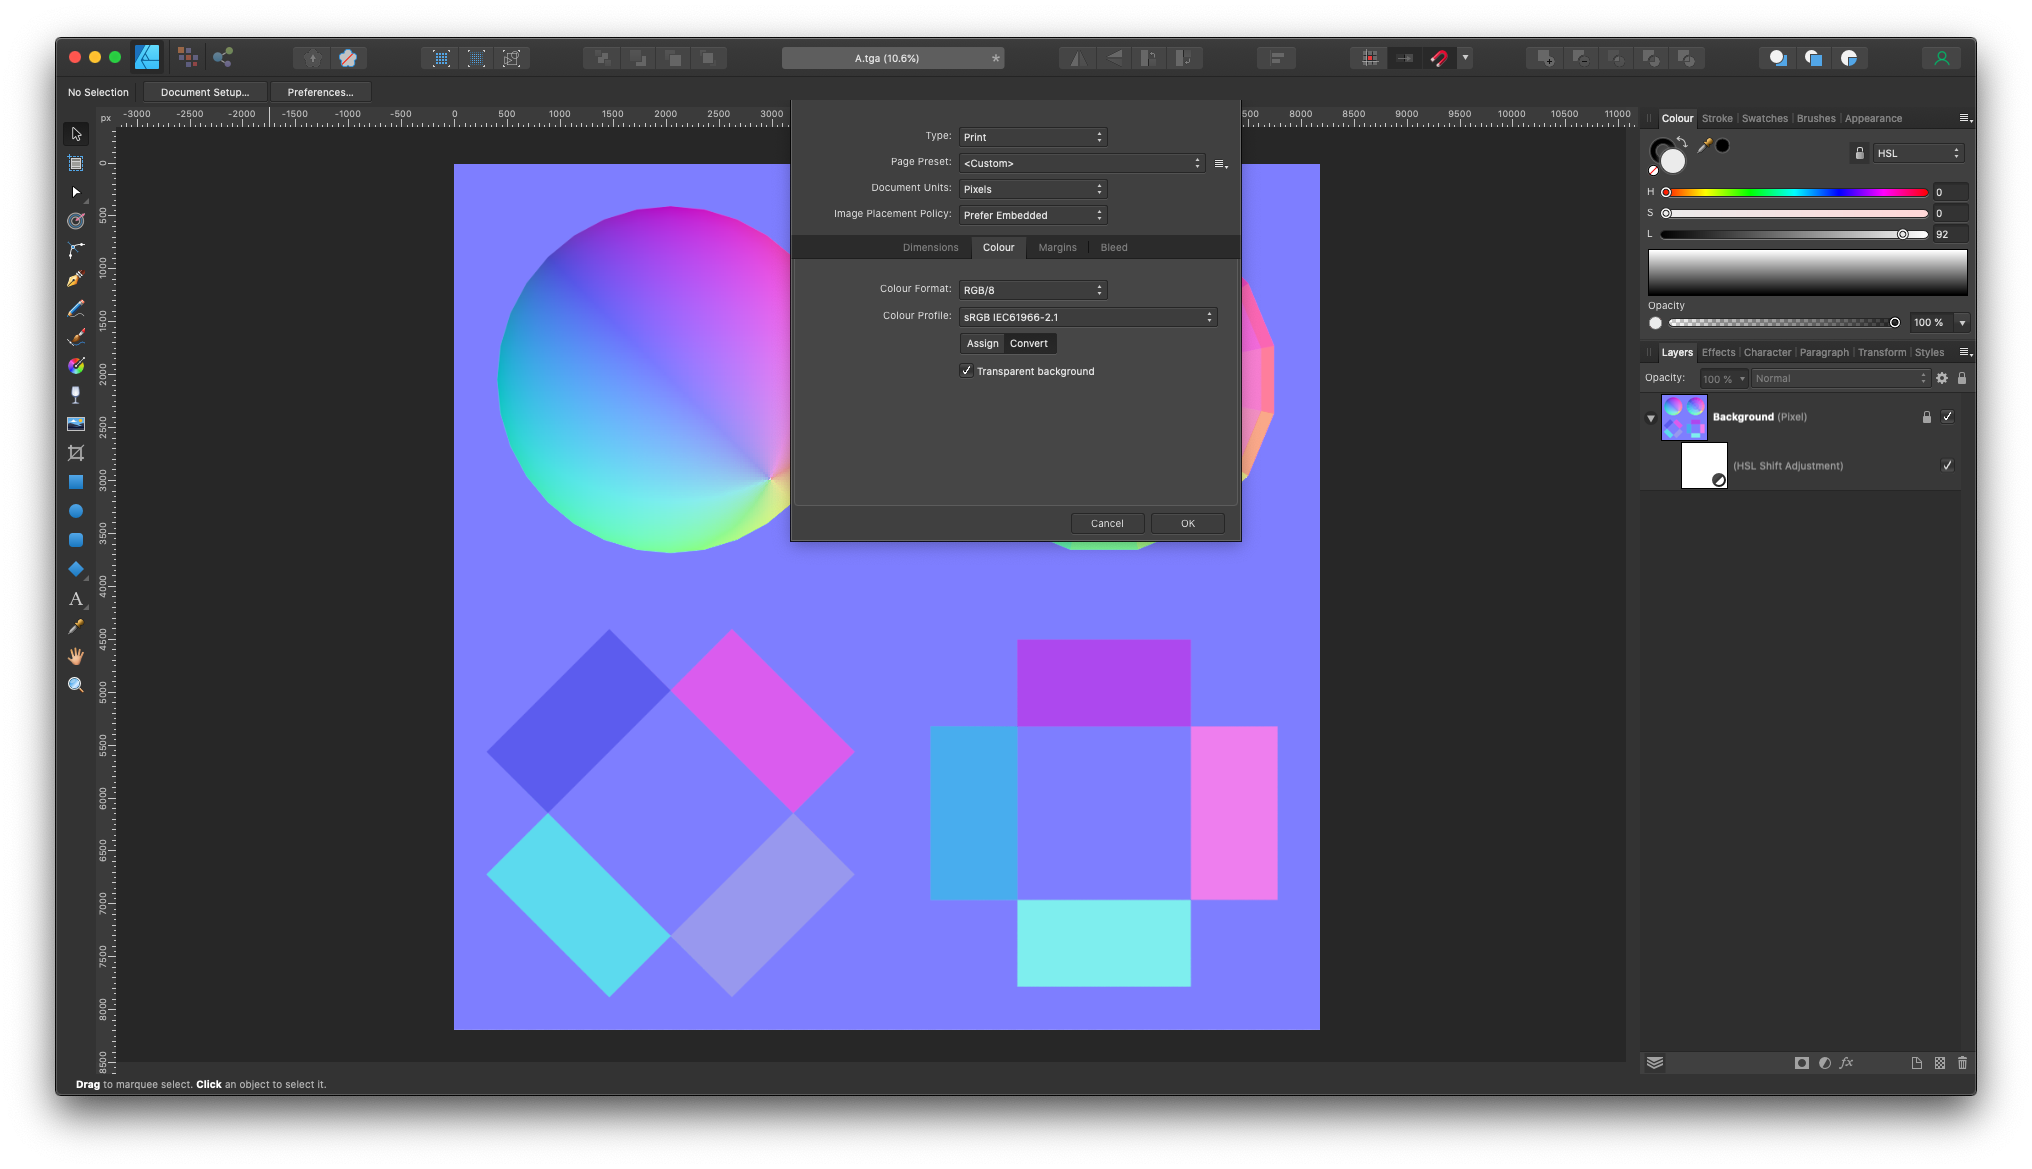This screenshot has height=1169, width=2032.
Task: Select the Artistic Text tool
Action: tap(76, 599)
